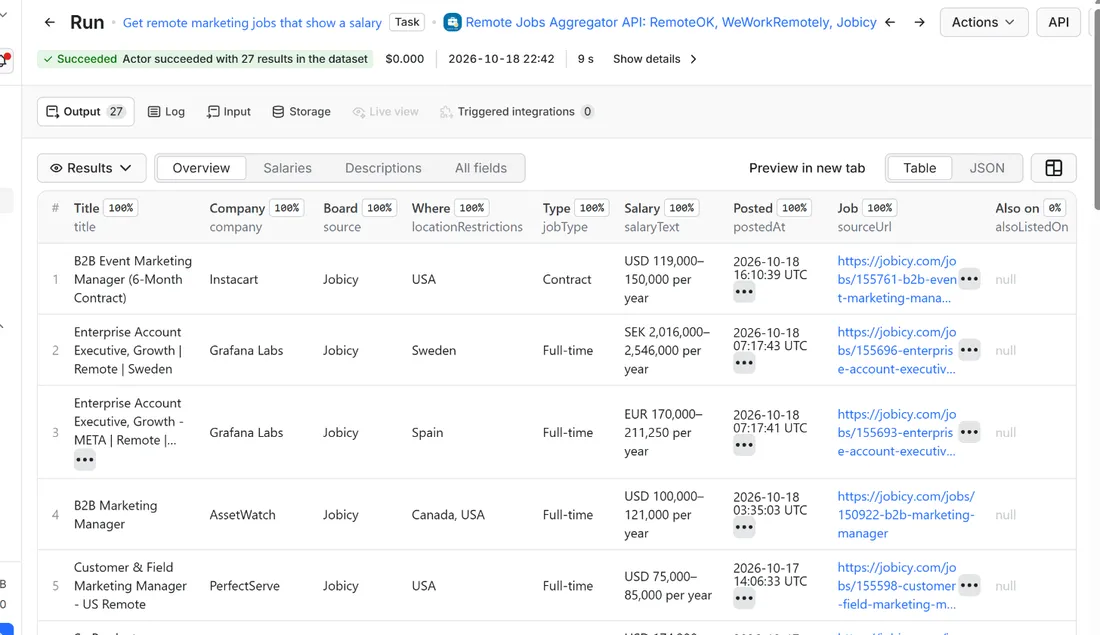The height and width of the screenshot is (635, 1100).
Task: Open the AssetWatch b2b-marketing-manager job link
Action: (x=906, y=514)
